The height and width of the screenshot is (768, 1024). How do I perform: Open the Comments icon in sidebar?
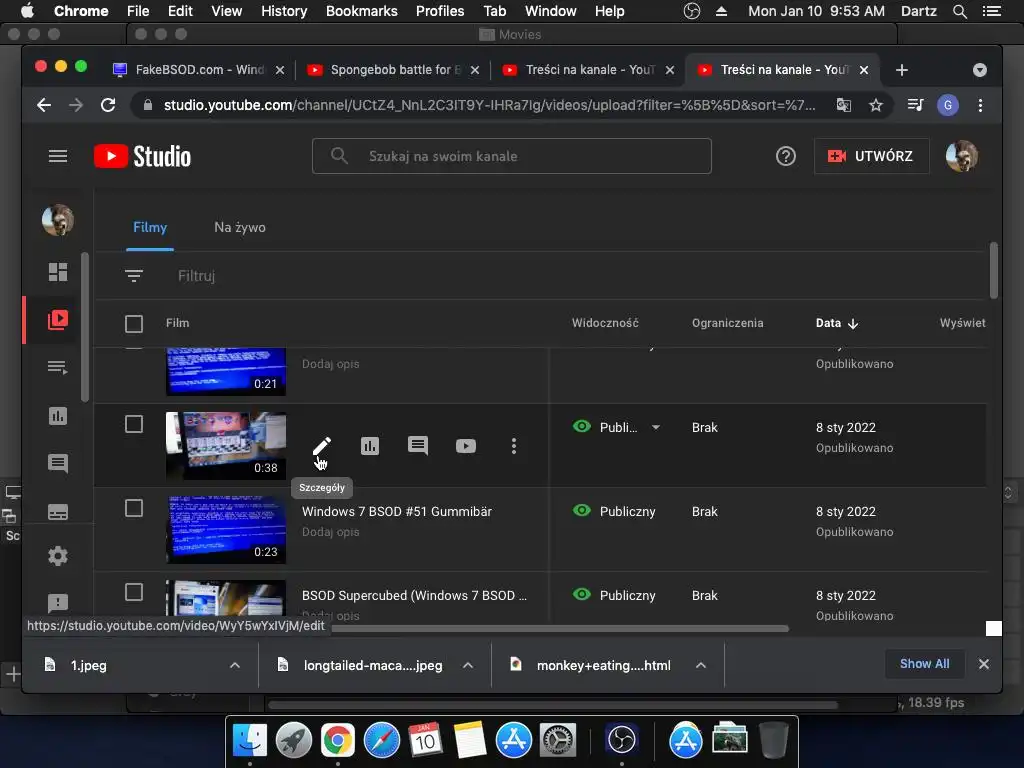coord(57,464)
